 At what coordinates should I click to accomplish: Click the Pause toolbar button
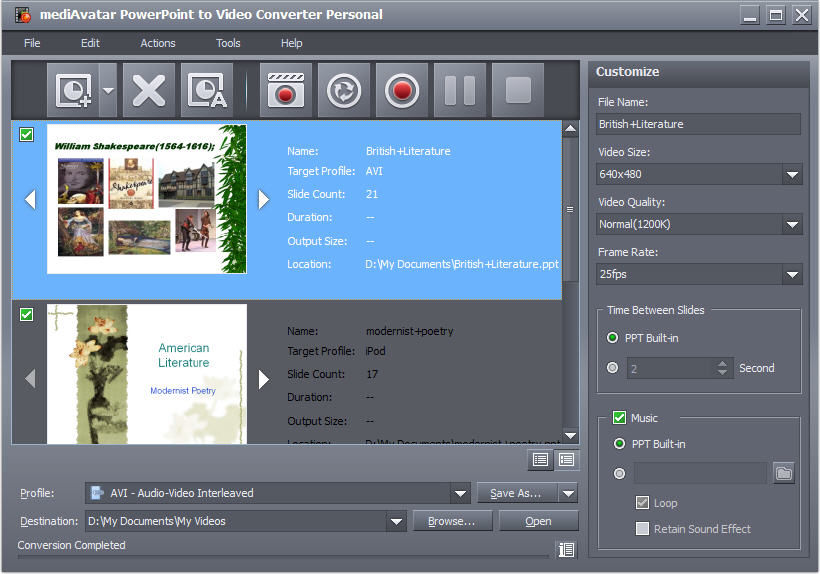(x=460, y=90)
